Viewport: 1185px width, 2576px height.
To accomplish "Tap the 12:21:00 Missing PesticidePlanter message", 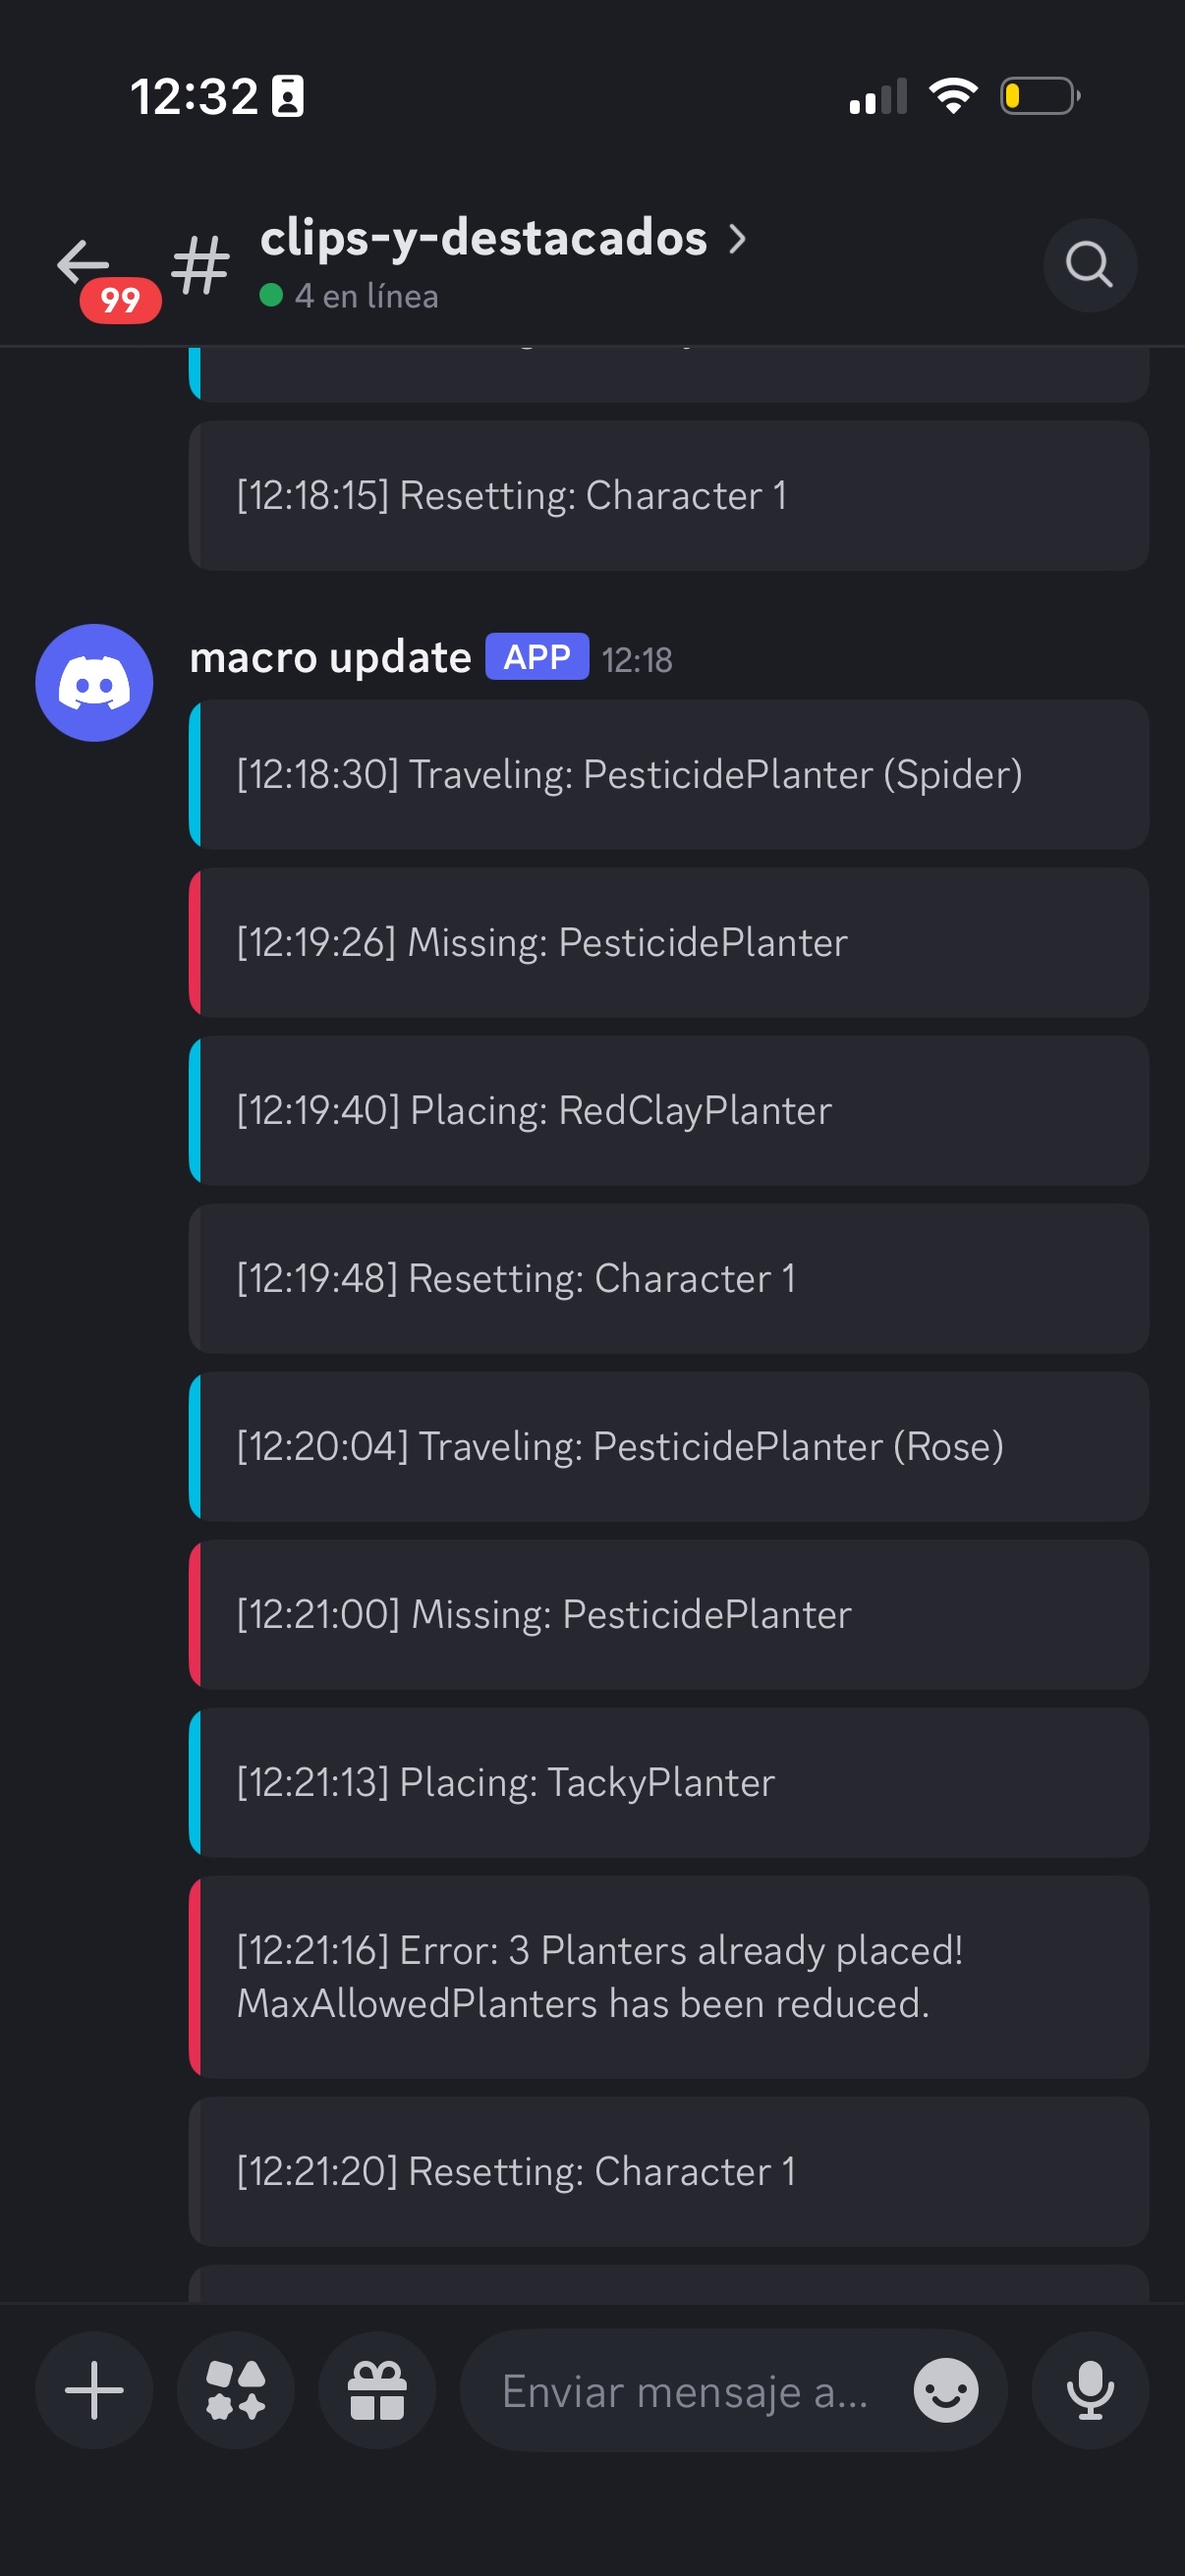I will [x=668, y=1615].
